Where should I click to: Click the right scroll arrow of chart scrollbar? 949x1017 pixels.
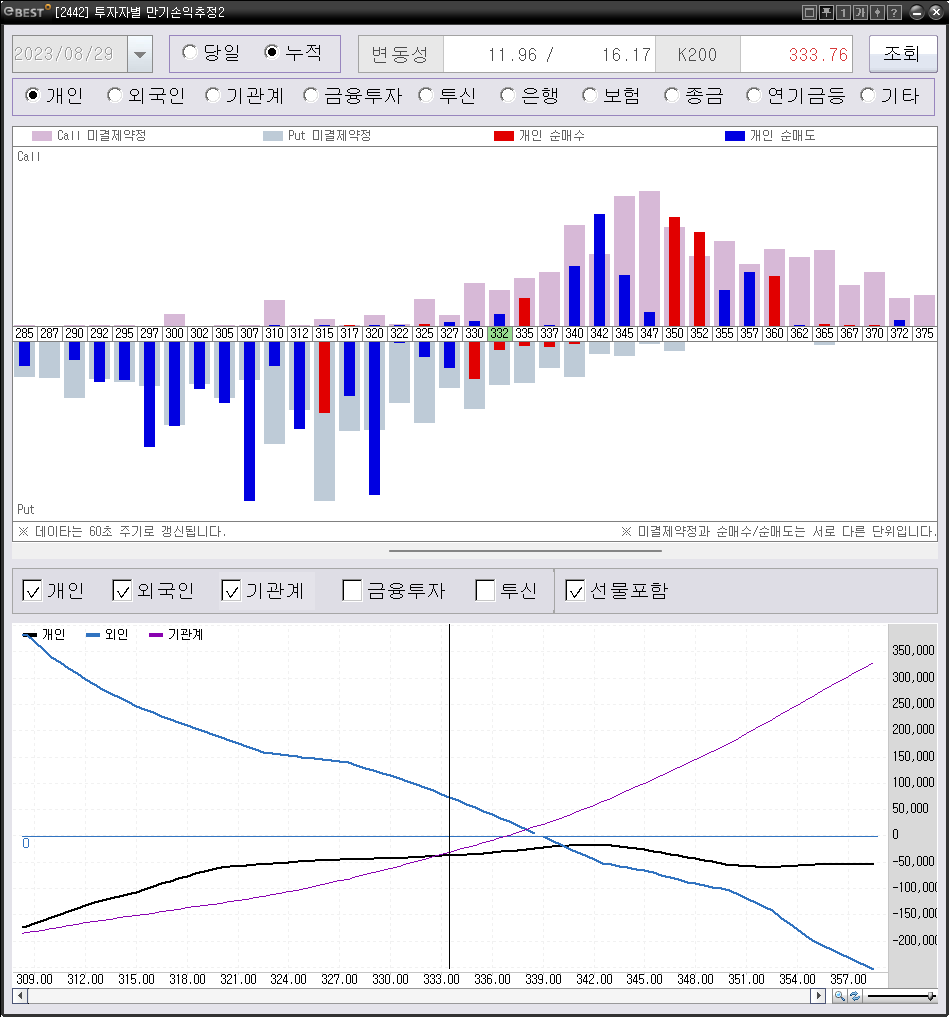[x=818, y=996]
